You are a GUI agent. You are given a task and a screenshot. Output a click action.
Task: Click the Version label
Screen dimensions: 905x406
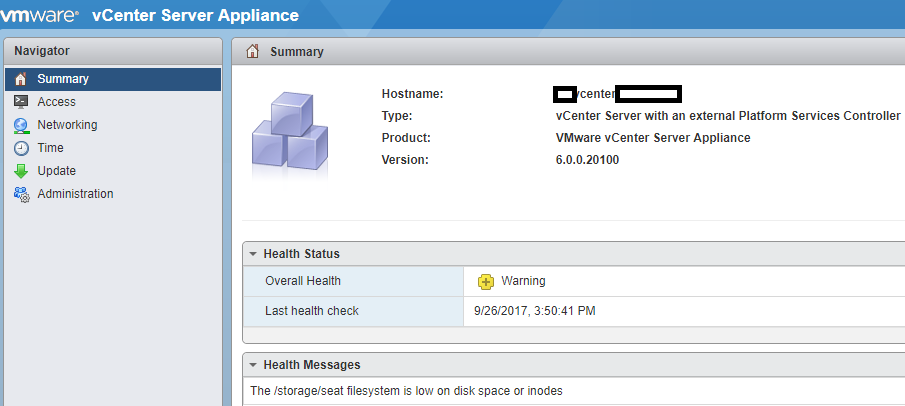click(405, 160)
